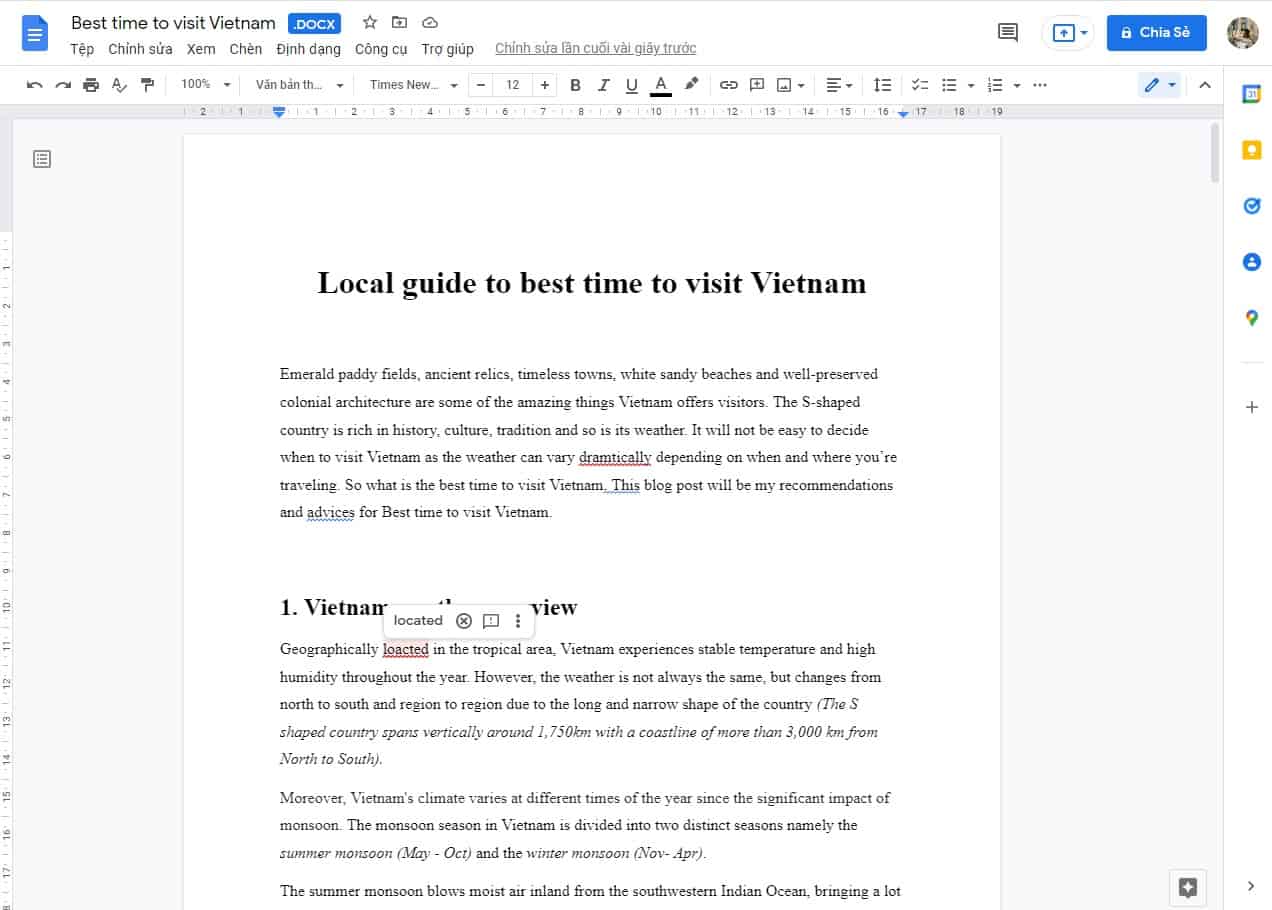The image size is (1272, 910).
Task: Open the Công cụ menu
Action: (x=381, y=48)
